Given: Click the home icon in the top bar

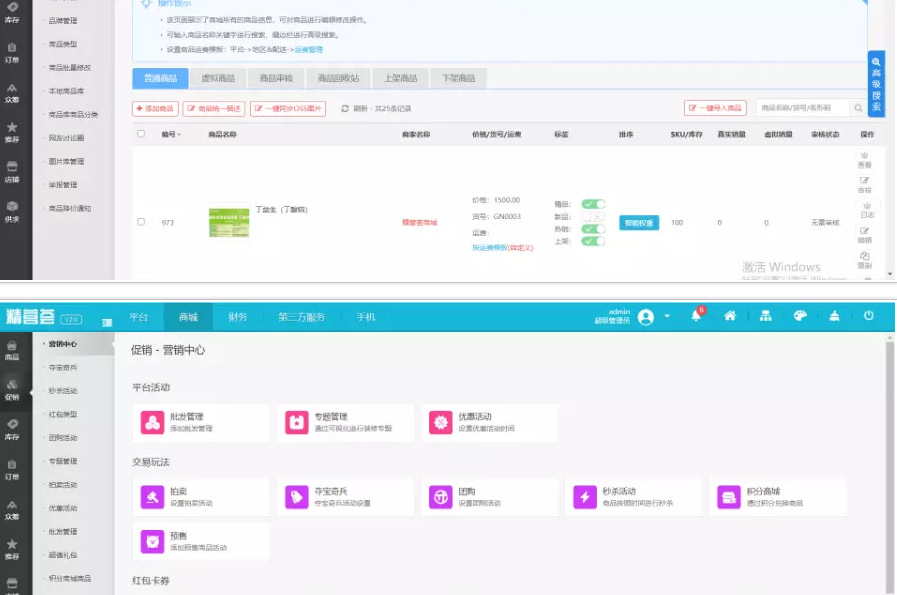Looking at the screenshot, I should [x=730, y=316].
